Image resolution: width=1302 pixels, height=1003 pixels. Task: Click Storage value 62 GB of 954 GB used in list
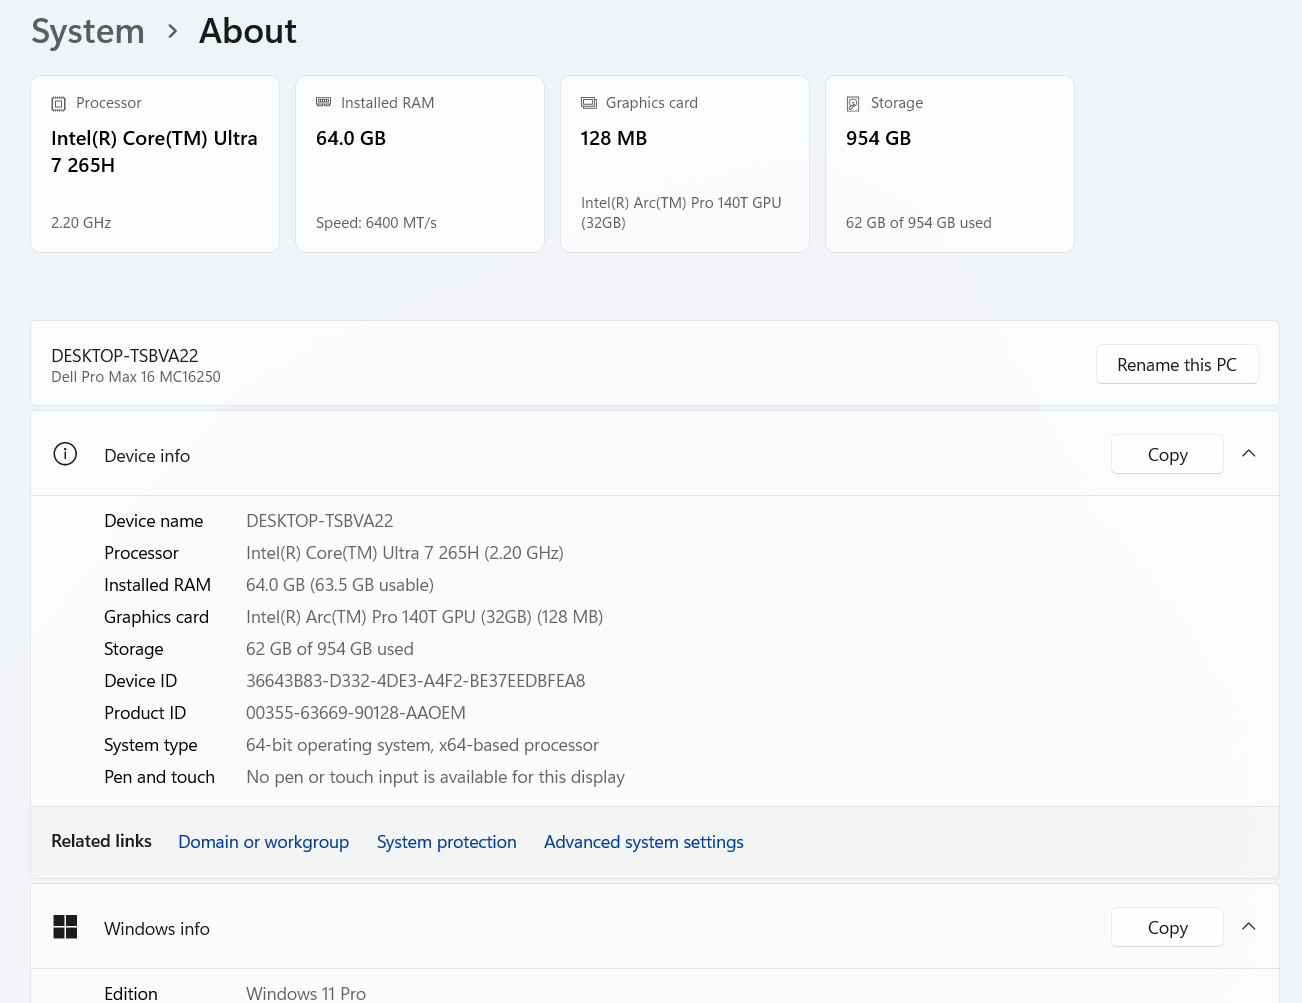point(330,649)
